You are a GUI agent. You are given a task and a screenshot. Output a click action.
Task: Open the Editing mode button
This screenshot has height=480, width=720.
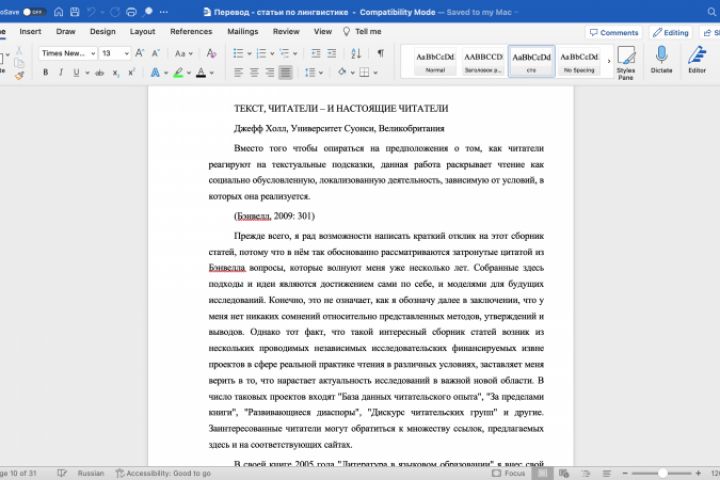[x=671, y=33]
